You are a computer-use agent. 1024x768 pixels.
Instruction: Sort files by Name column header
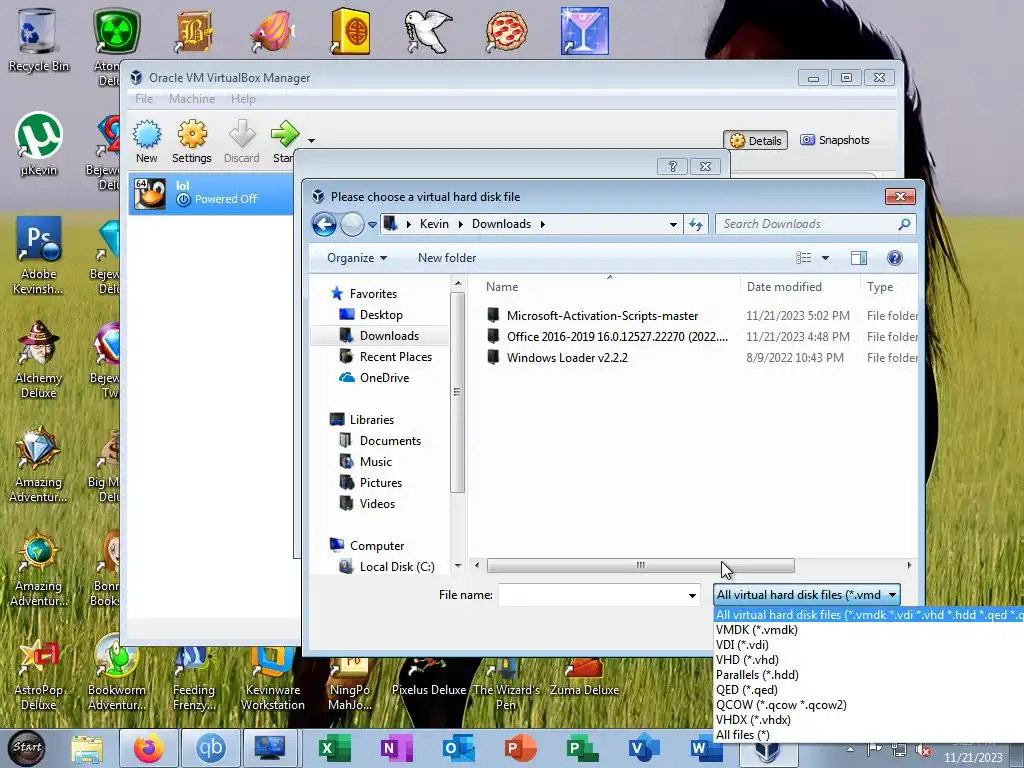tap(502, 287)
